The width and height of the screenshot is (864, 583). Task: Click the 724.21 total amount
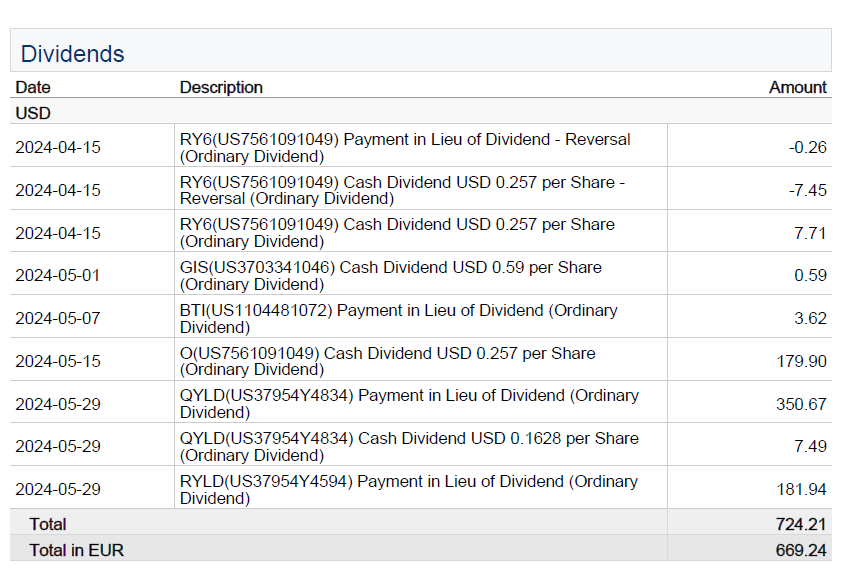802,524
